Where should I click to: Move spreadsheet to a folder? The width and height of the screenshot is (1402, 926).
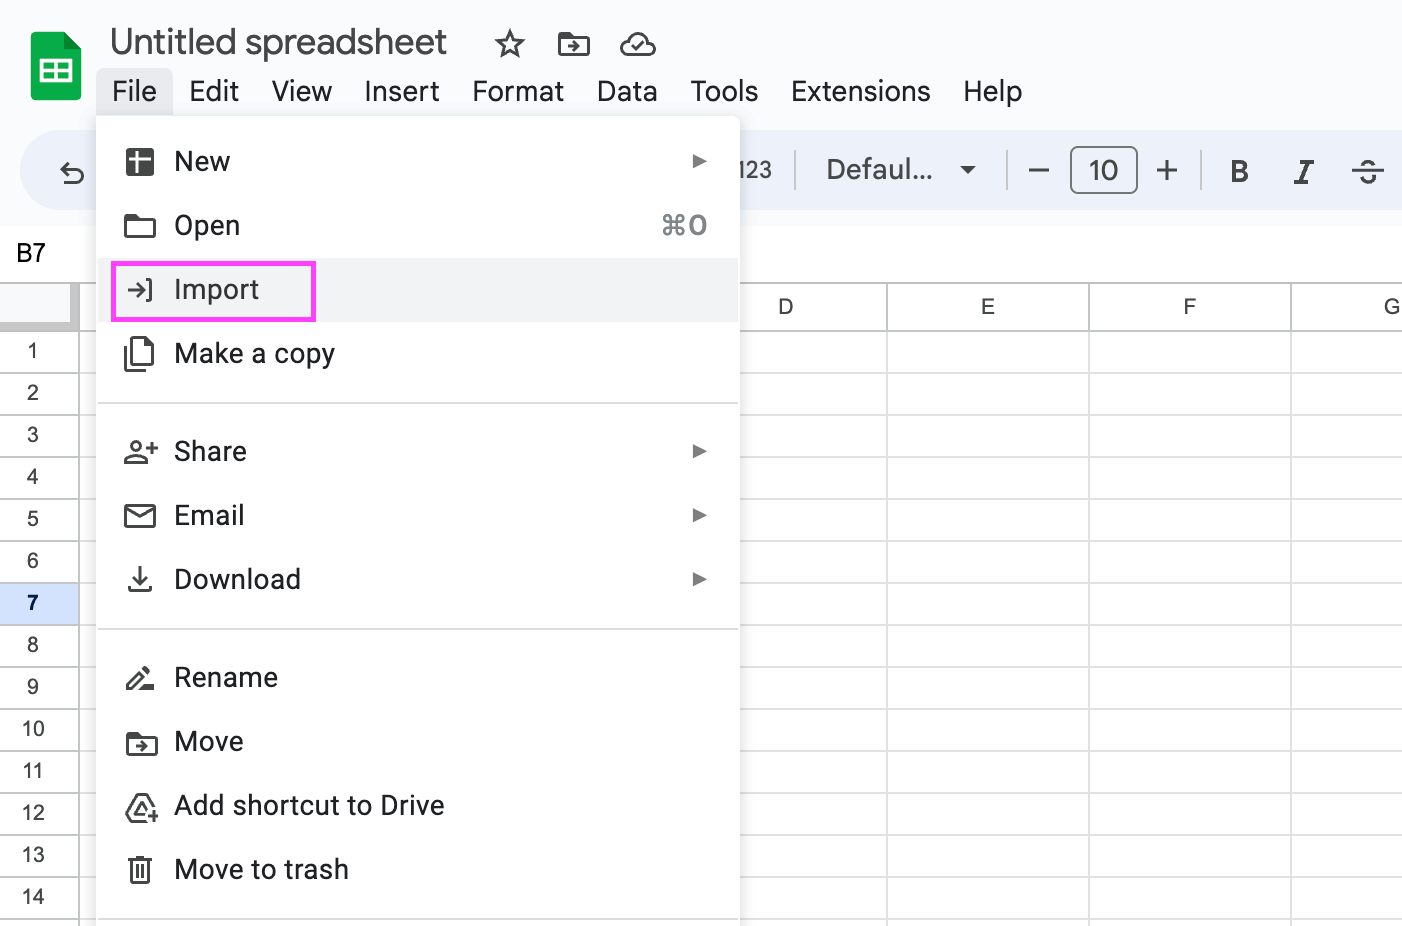(x=573, y=44)
